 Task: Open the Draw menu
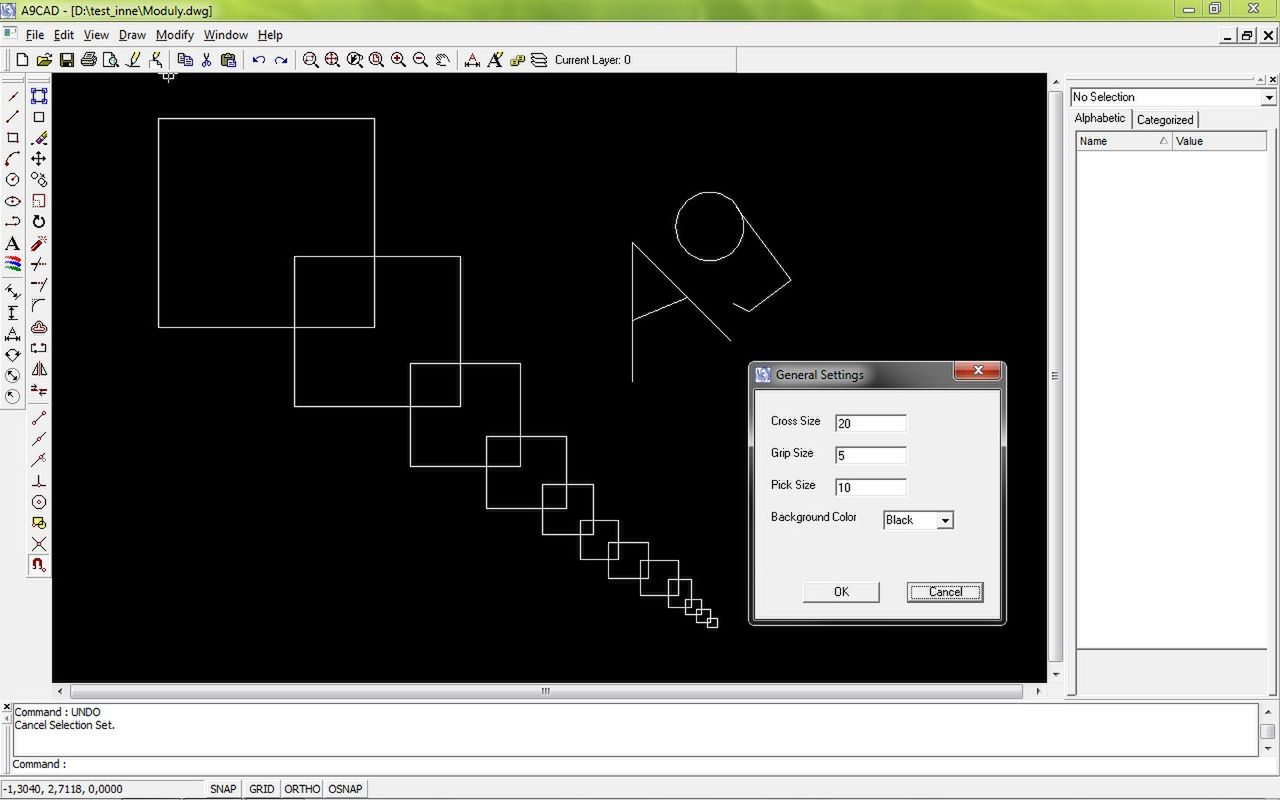(x=132, y=35)
